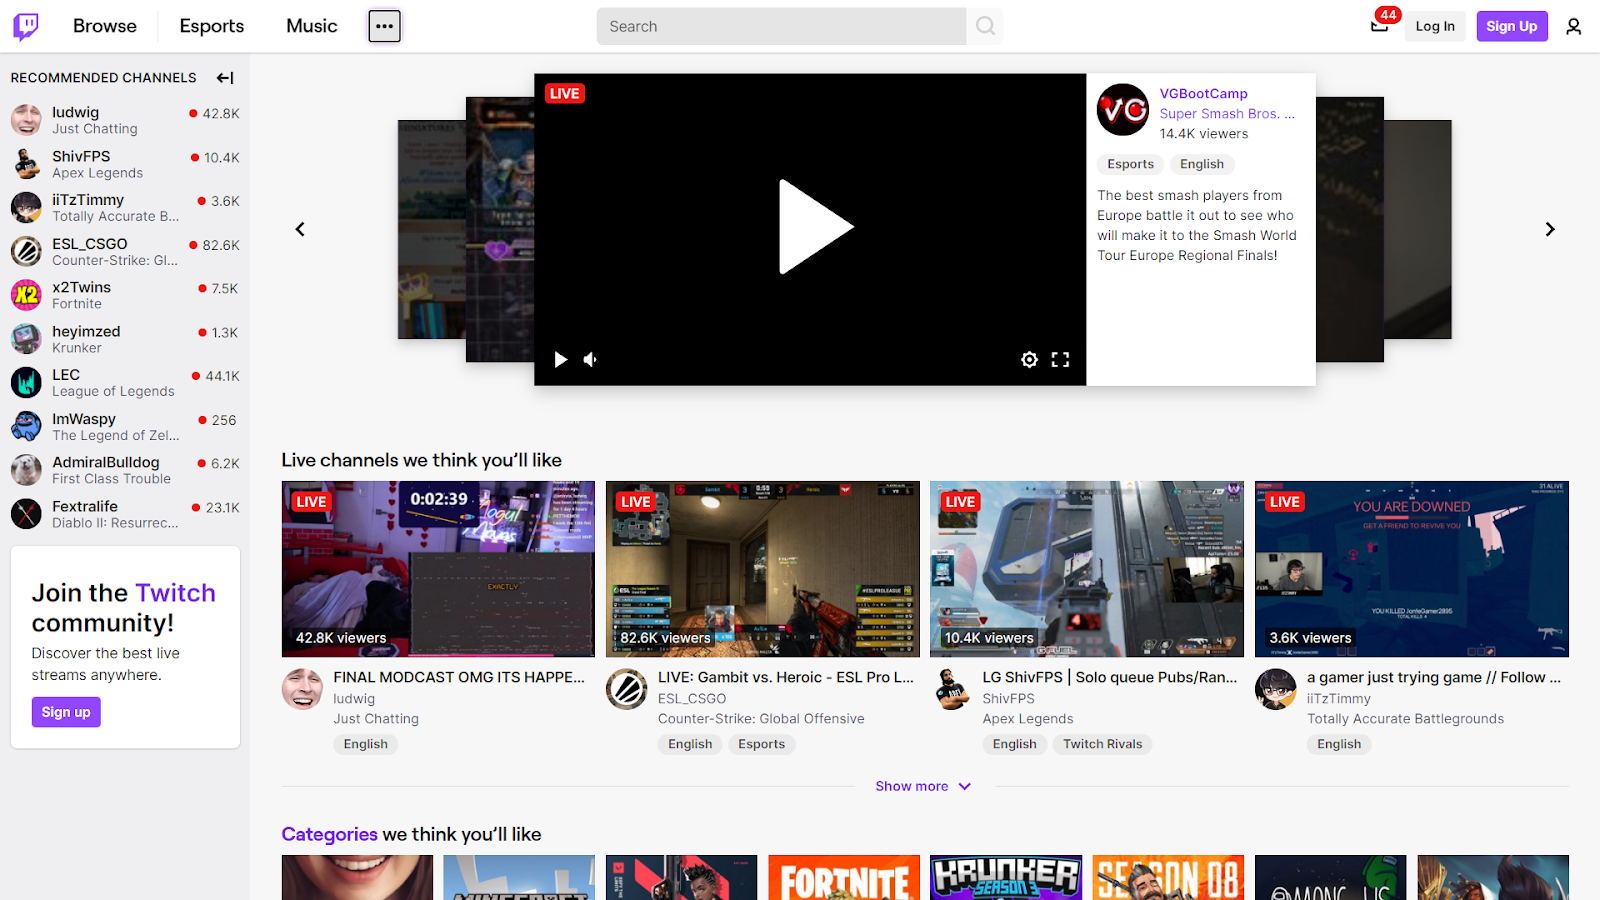Open ludwig avatar beside FINAL MODCAST title
The width and height of the screenshot is (1600, 900).
302,689
